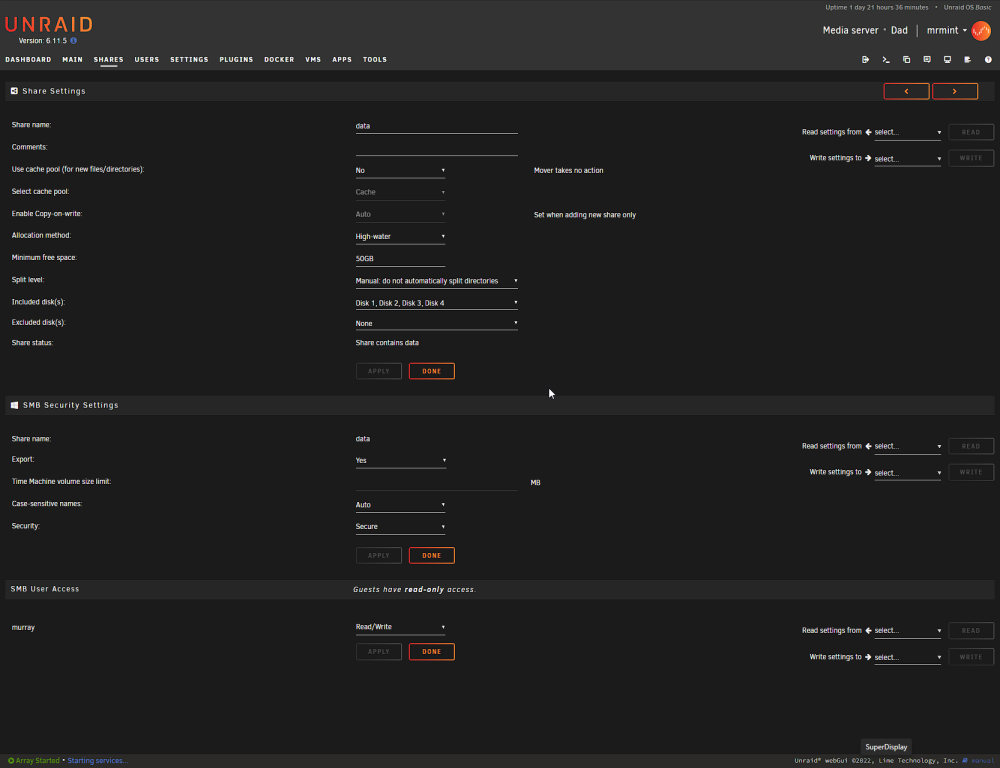Open the Settings menu tab

[189, 59]
